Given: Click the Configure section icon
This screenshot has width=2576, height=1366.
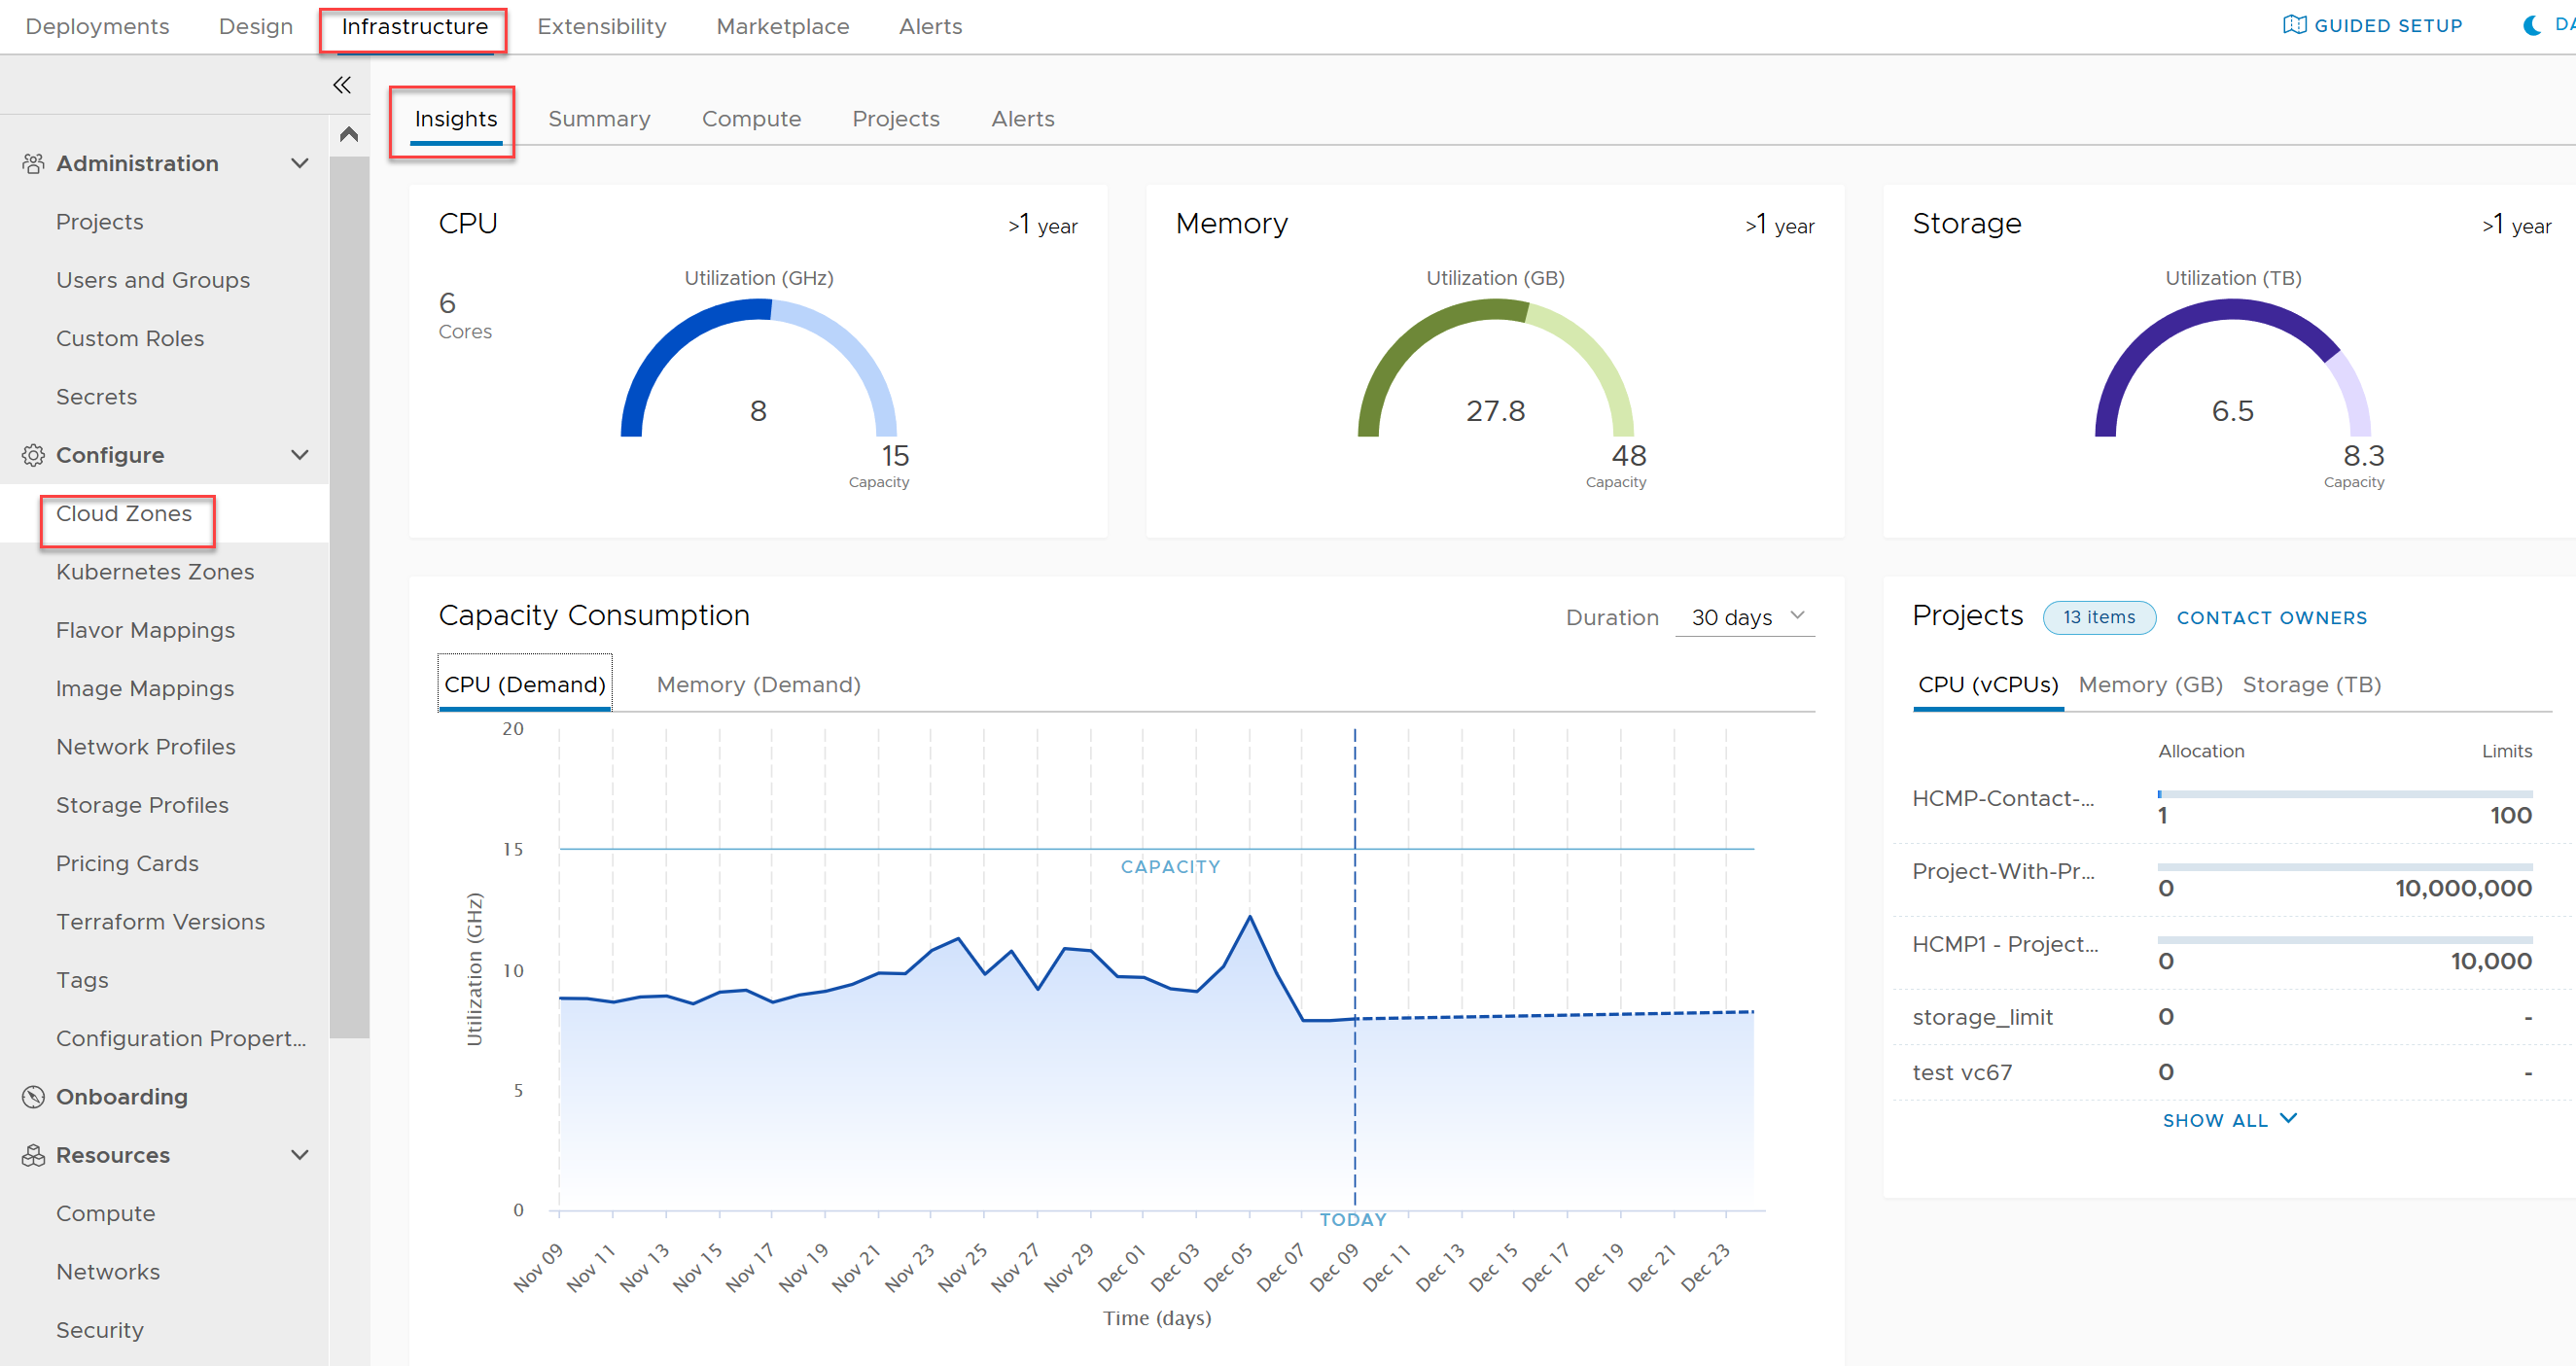Looking at the screenshot, I should [x=31, y=455].
